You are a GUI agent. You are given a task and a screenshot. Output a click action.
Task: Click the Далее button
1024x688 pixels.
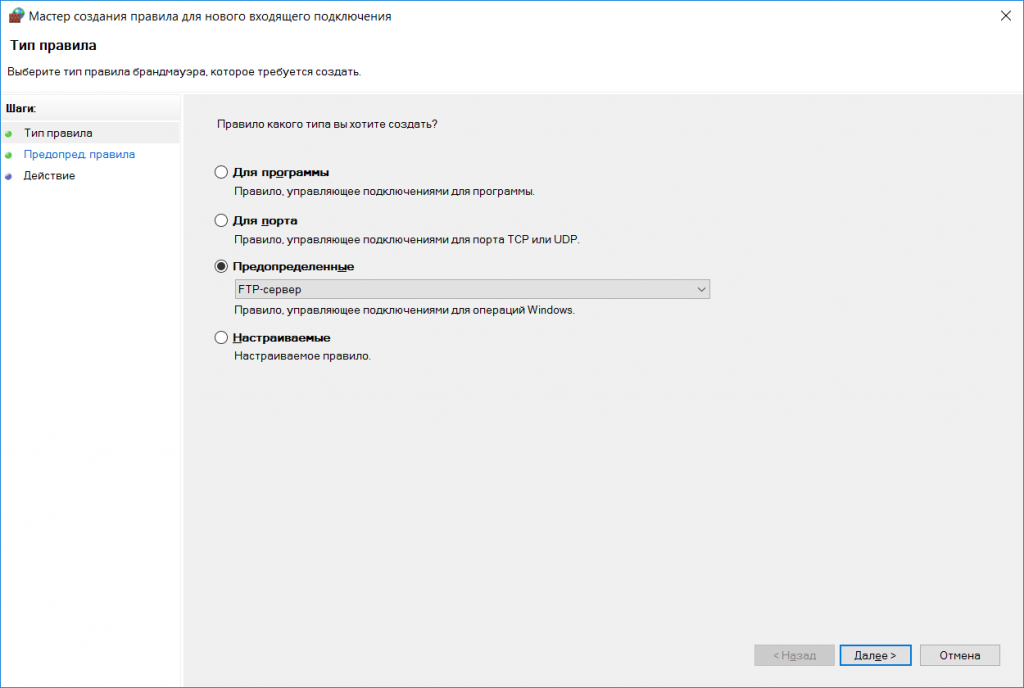tap(875, 655)
